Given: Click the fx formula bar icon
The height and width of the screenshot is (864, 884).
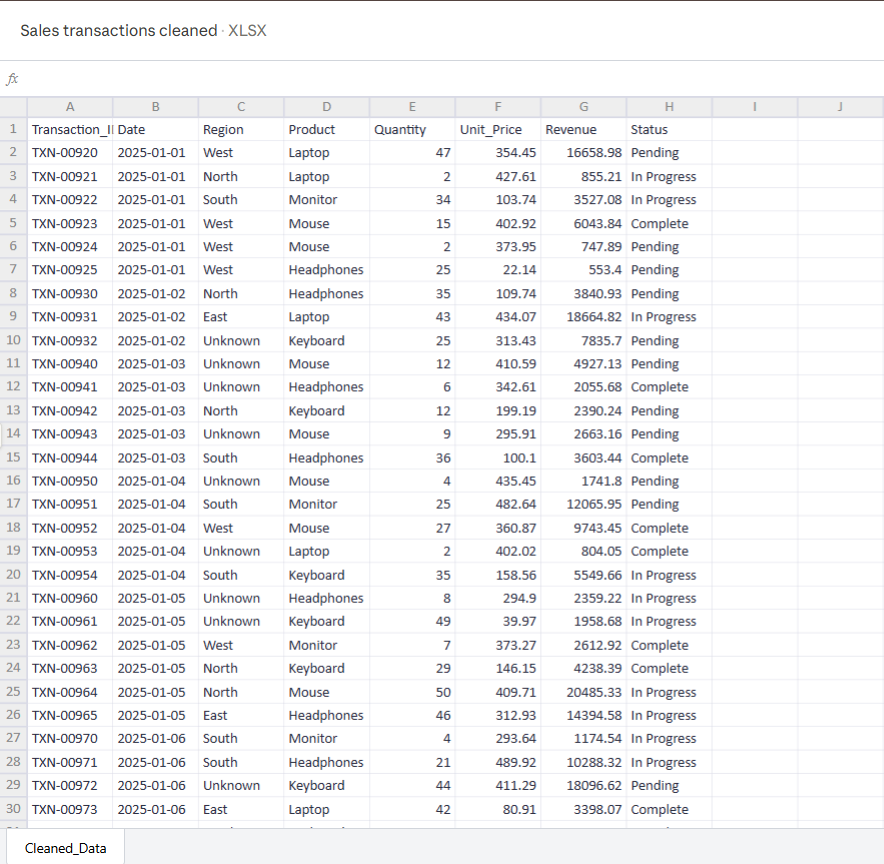Looking at the screenshot, I should pyautogui.click(x=12, y=77).
